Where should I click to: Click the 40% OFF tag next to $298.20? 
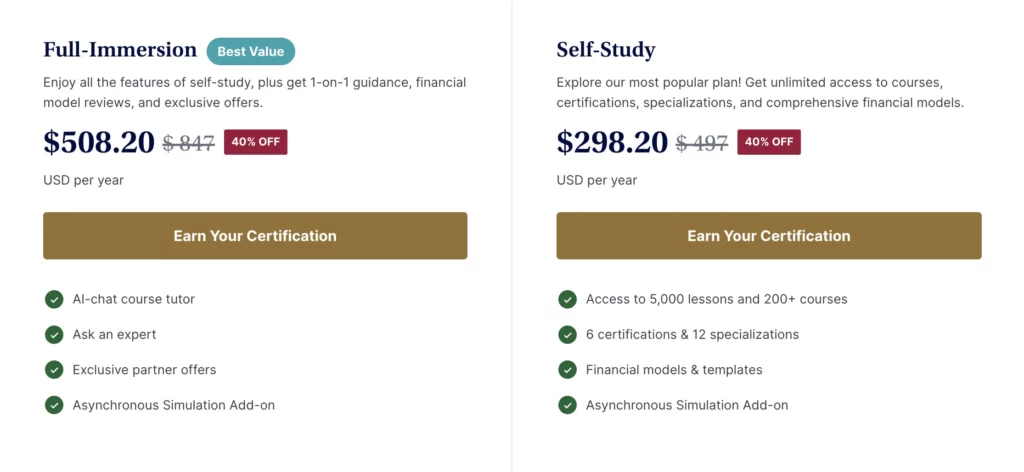[769, 142]
